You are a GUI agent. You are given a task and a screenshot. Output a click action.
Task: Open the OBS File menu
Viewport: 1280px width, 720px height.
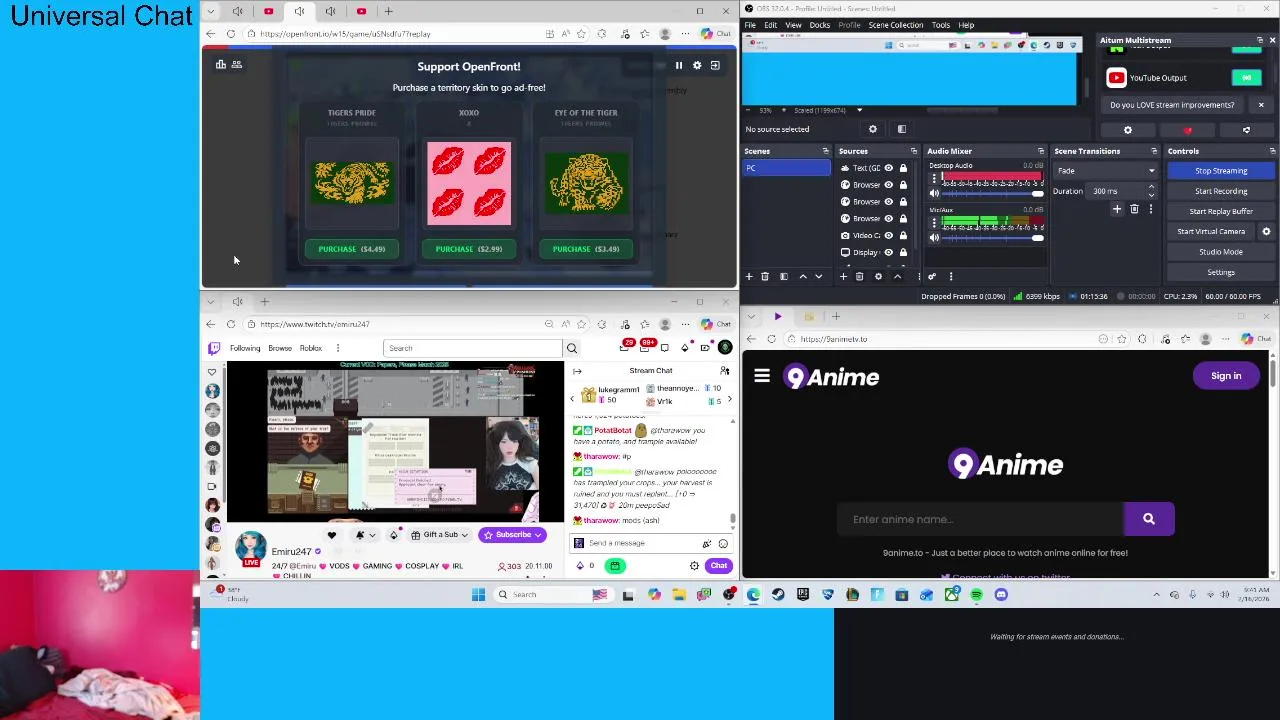750,25
